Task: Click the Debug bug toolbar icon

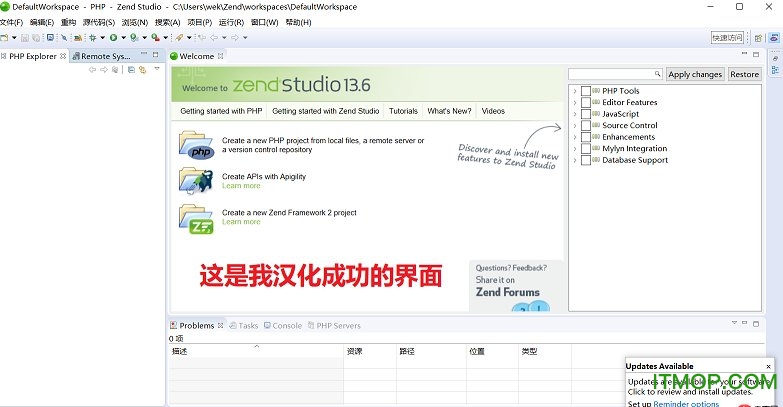Action: click(x=92, y=37)
